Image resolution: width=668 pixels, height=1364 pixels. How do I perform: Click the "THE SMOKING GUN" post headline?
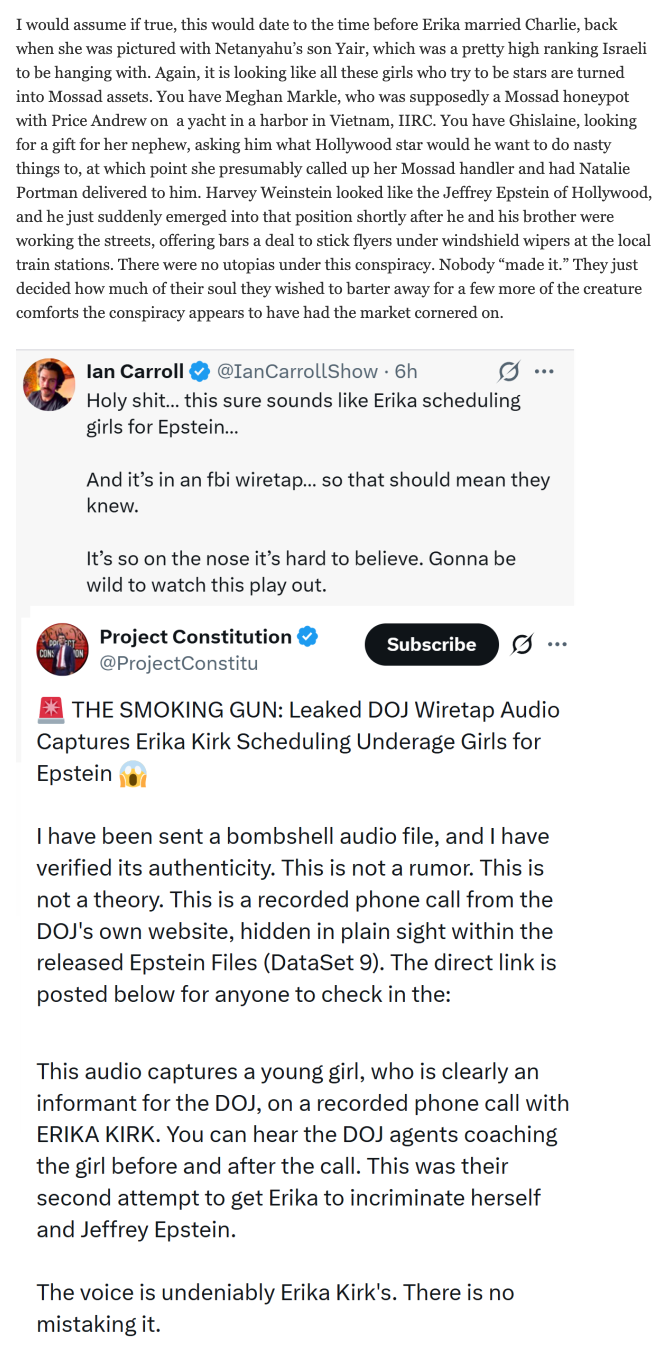pos(298,742)
